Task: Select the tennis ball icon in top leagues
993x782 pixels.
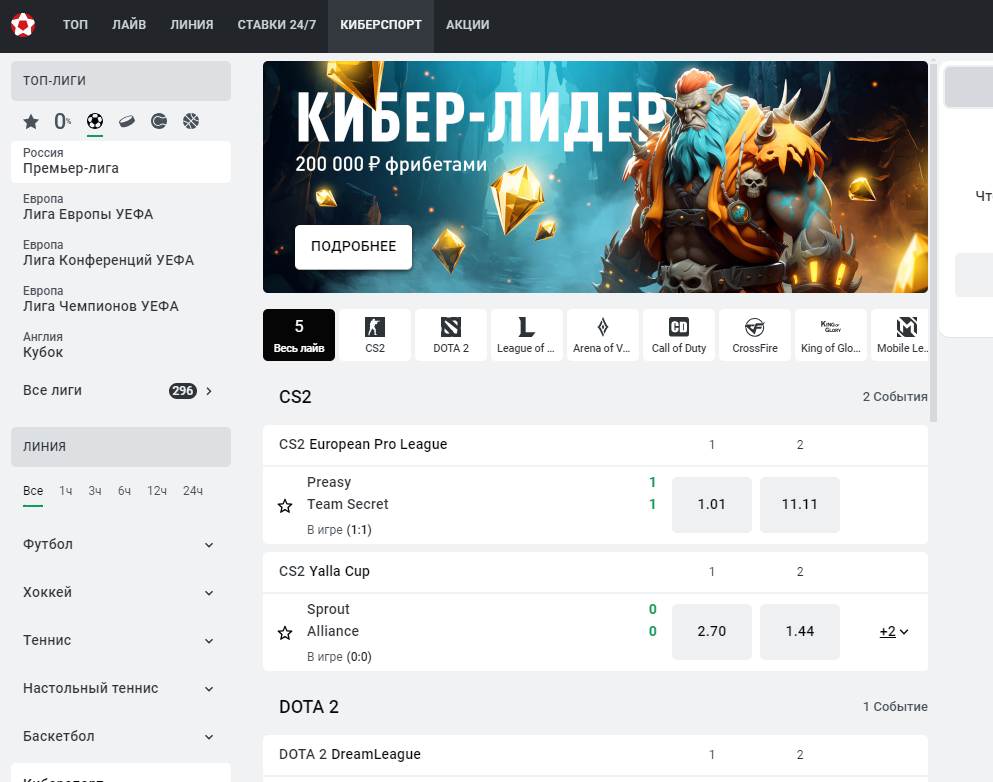Action: pyautogui.click(x=159, y=121)
